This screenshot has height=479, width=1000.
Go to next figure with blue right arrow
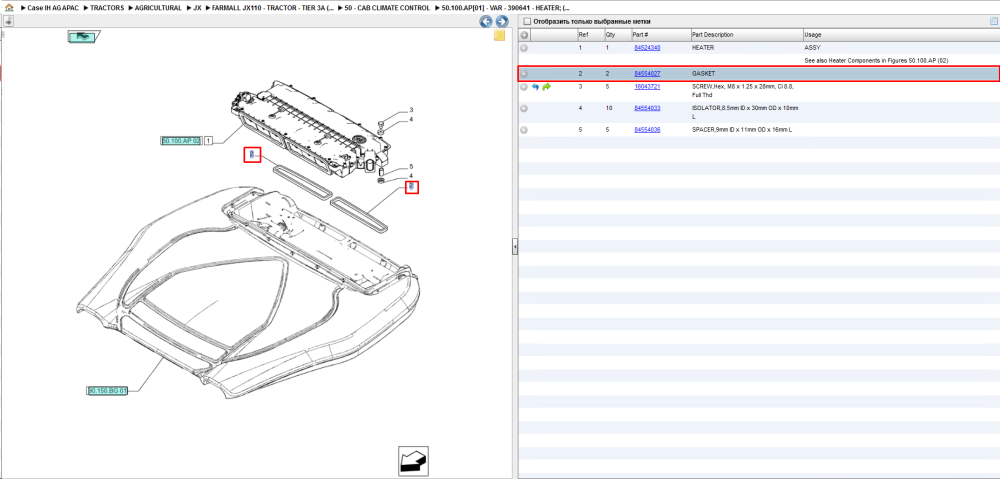pyautogui.click(x=502, y=22)
